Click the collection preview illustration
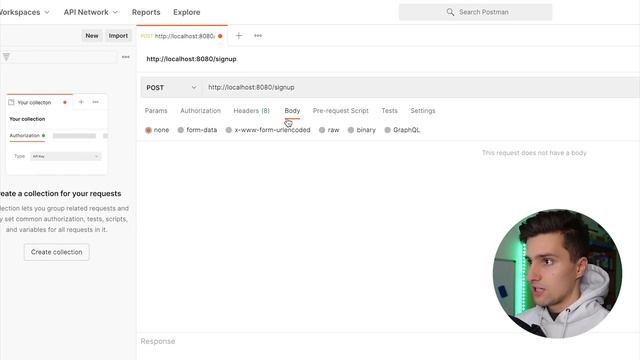The width and height of the screenshot is (640, 360). pos(57,134)
